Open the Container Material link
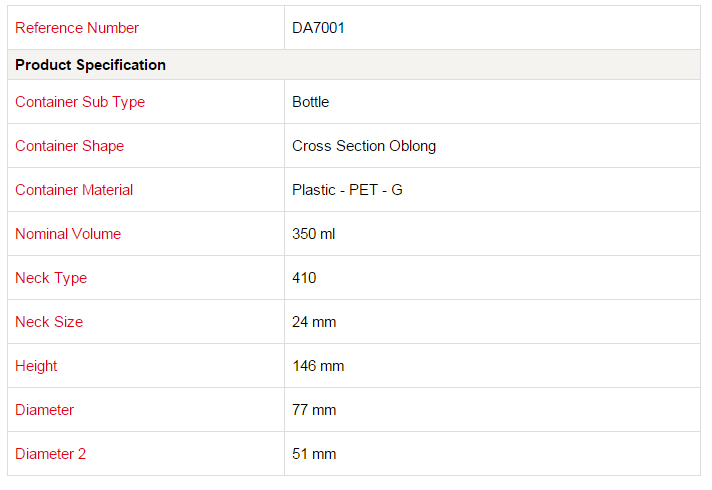The width and height of the screenshot is (712, 490). click(x=74, y=190)
